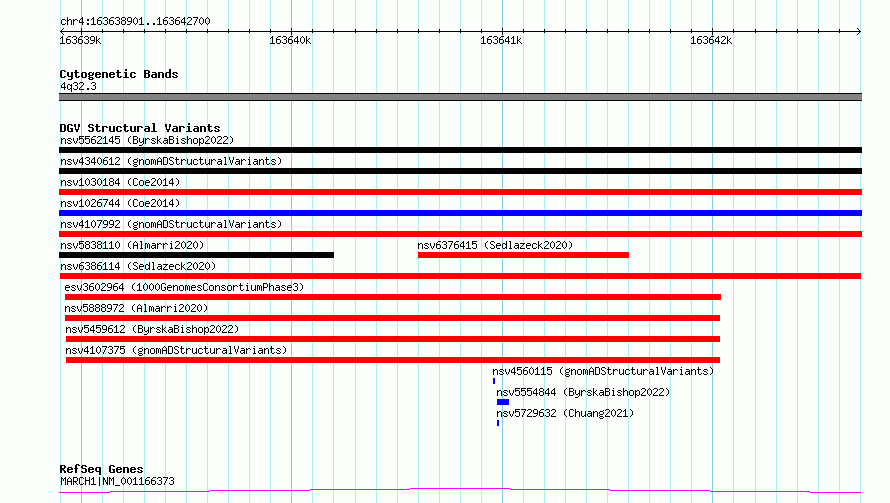The height and width of the screenshot is (503, 890).
Task: Click the nsv5554844 (ByrskaBishop2022) label
Action: tap(583, 392)
